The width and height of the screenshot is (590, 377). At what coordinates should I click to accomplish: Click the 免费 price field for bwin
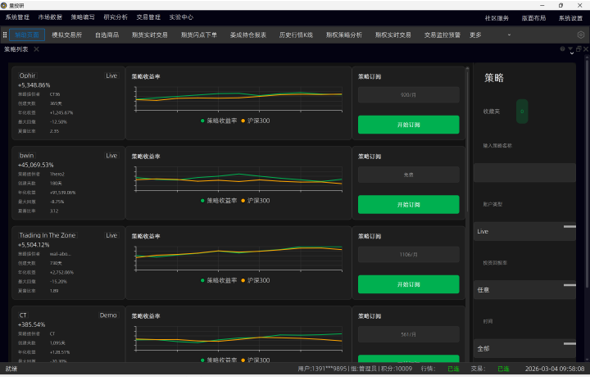pos(409,175)
